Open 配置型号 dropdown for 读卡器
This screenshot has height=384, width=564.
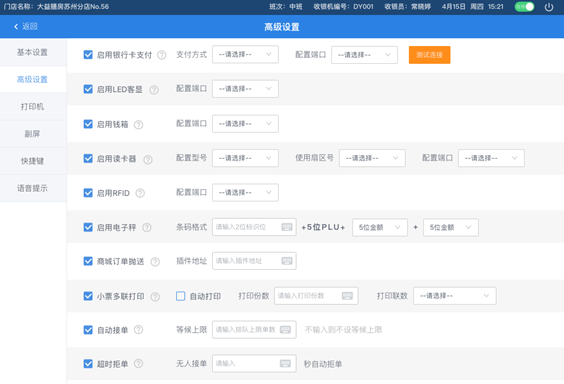tap(245, 158)
